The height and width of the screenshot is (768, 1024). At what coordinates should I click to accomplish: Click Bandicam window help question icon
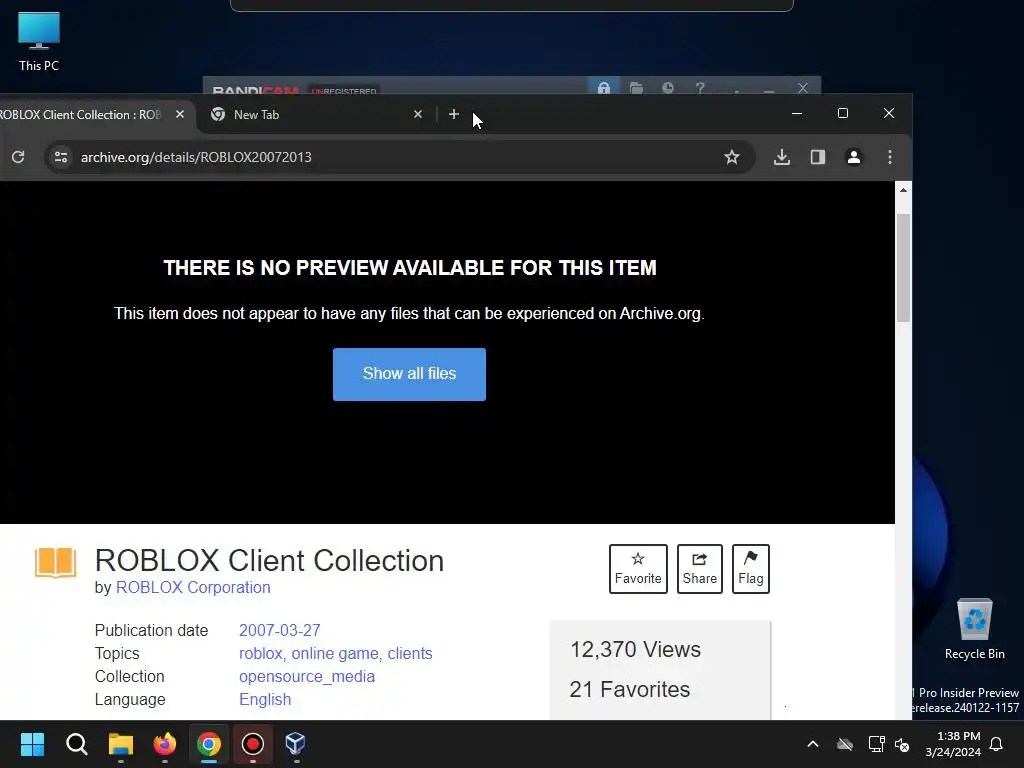point(700,88)
